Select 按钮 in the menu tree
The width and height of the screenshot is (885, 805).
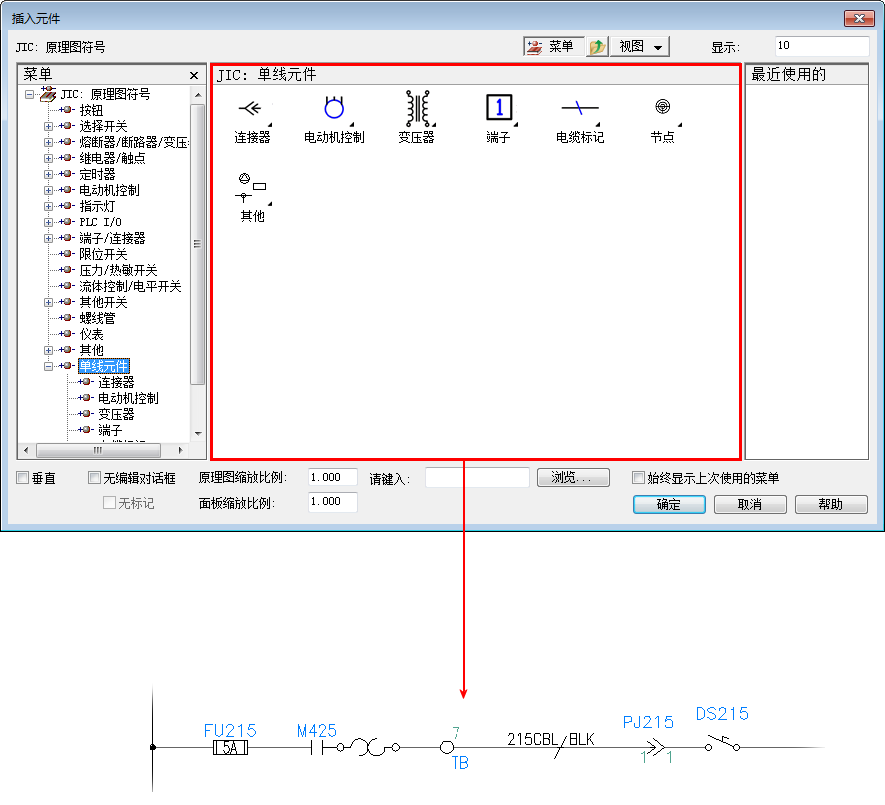pyautogui.click(x=91, y=111)
